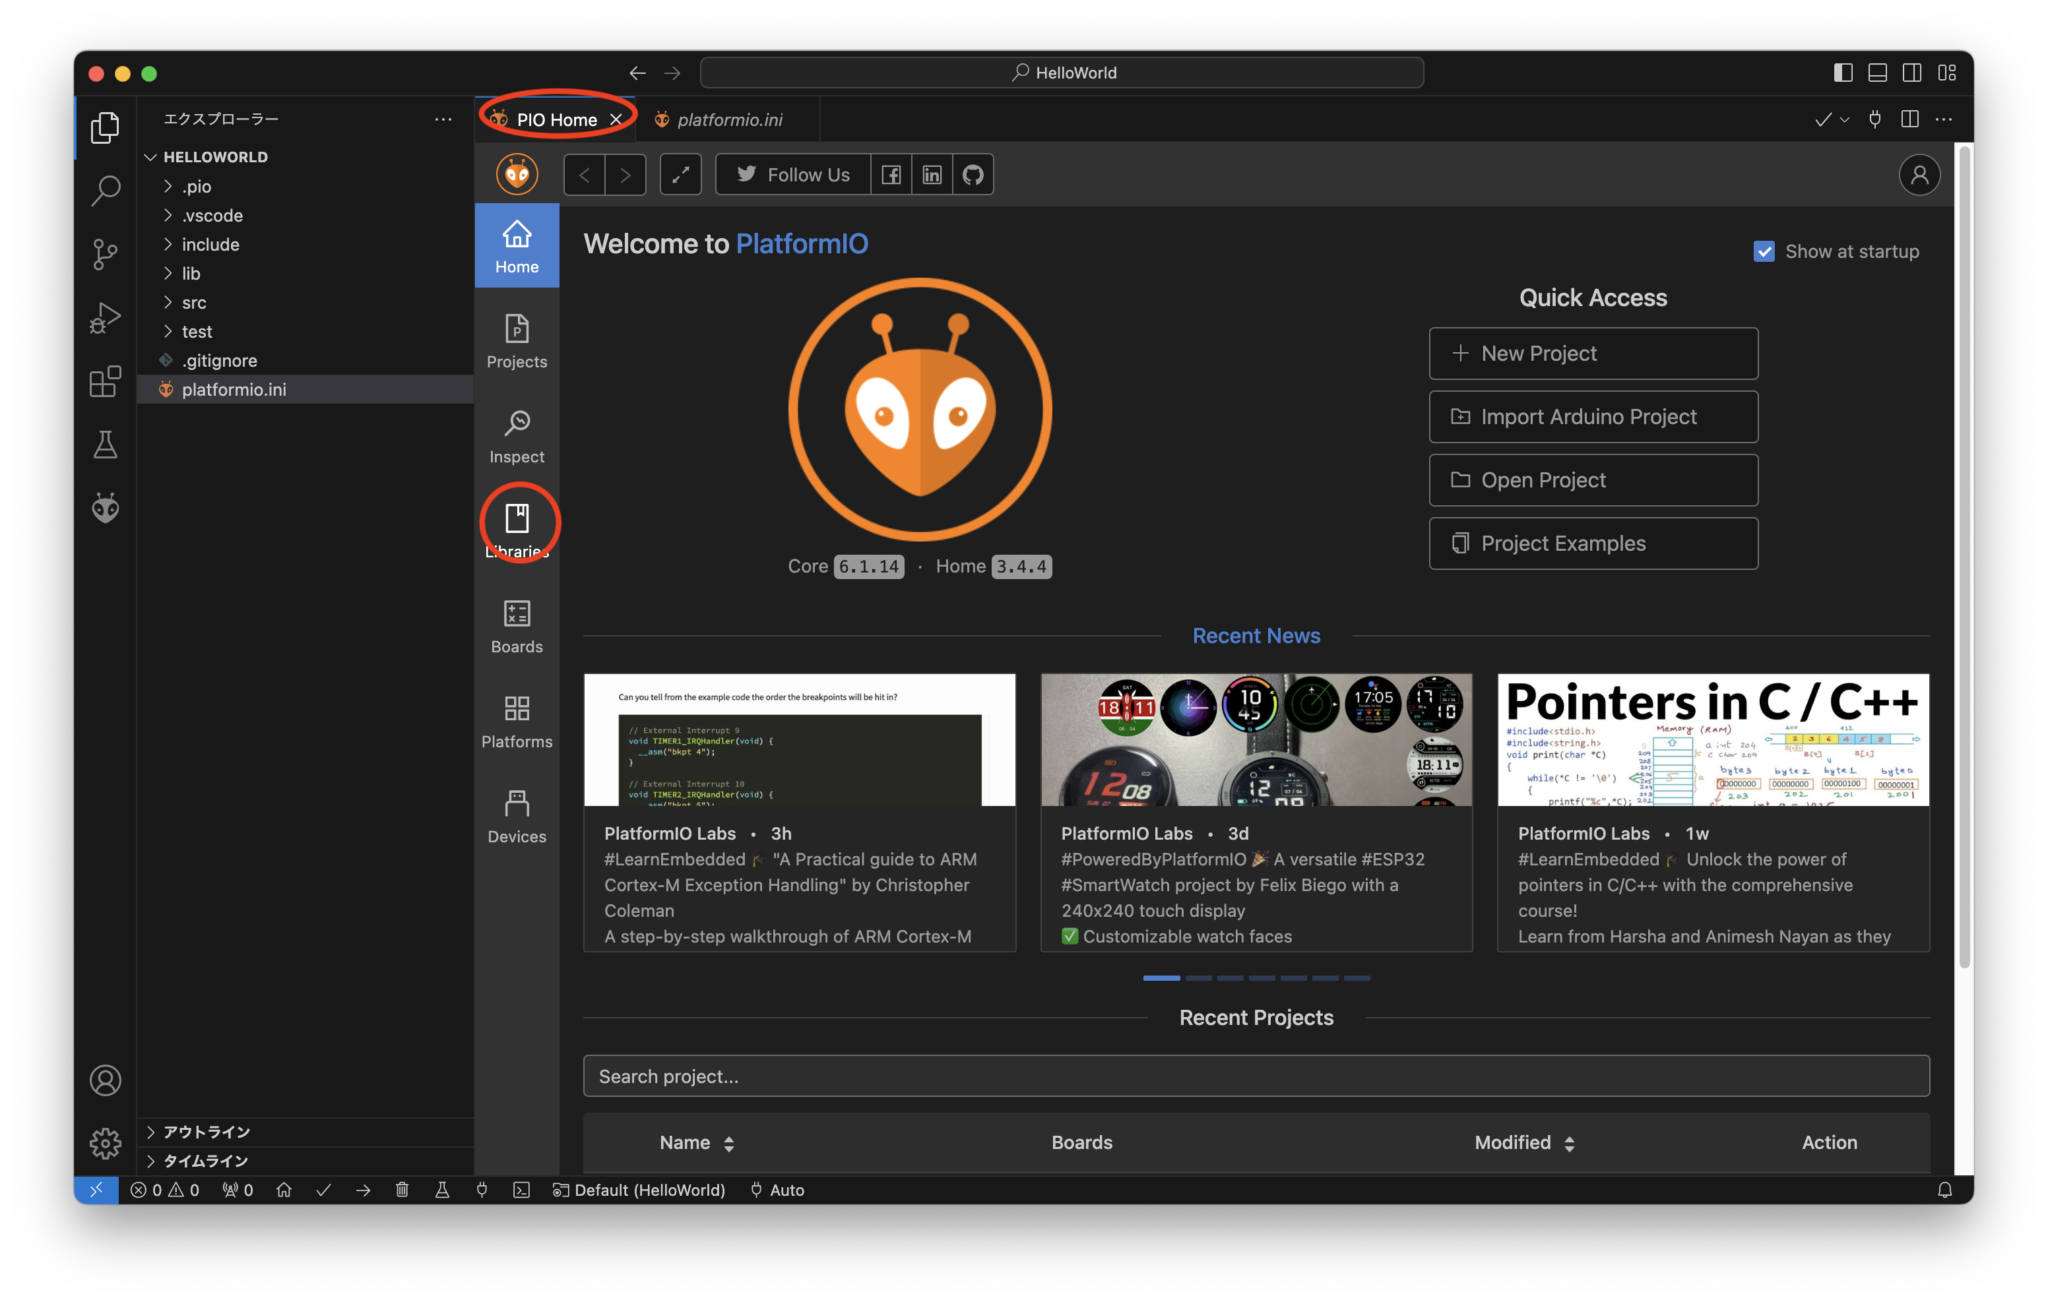Open Project Examples
2048x1302 pixels.
[1592, 543]
